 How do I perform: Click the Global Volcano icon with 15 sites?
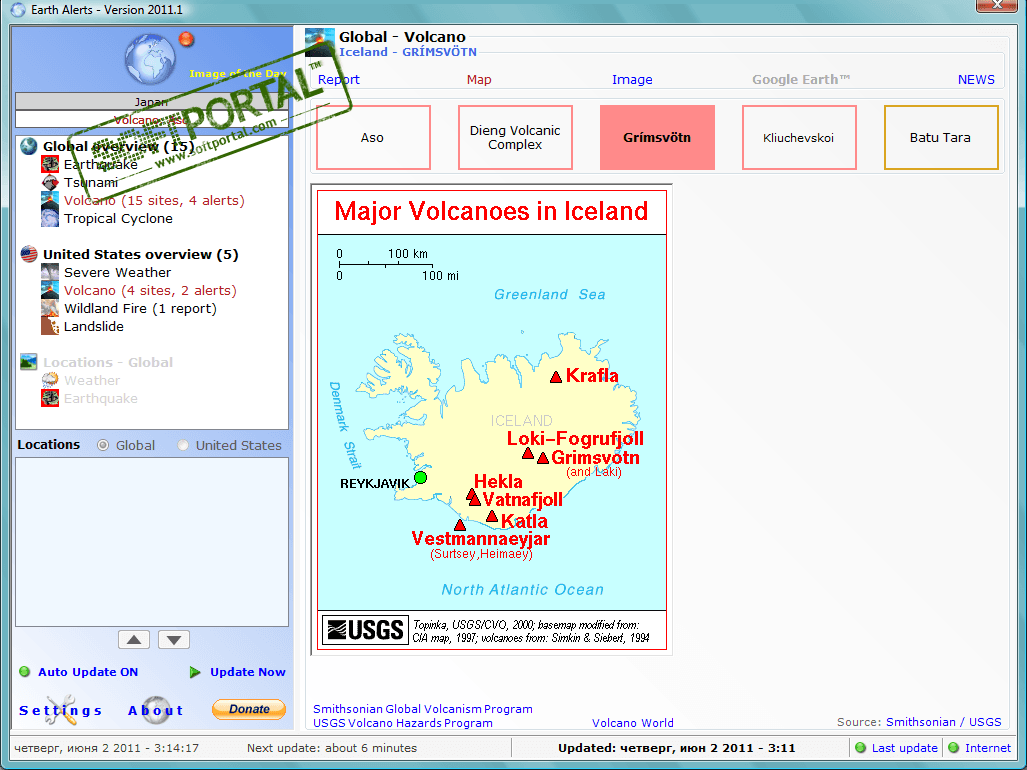[x=50, y=200]
